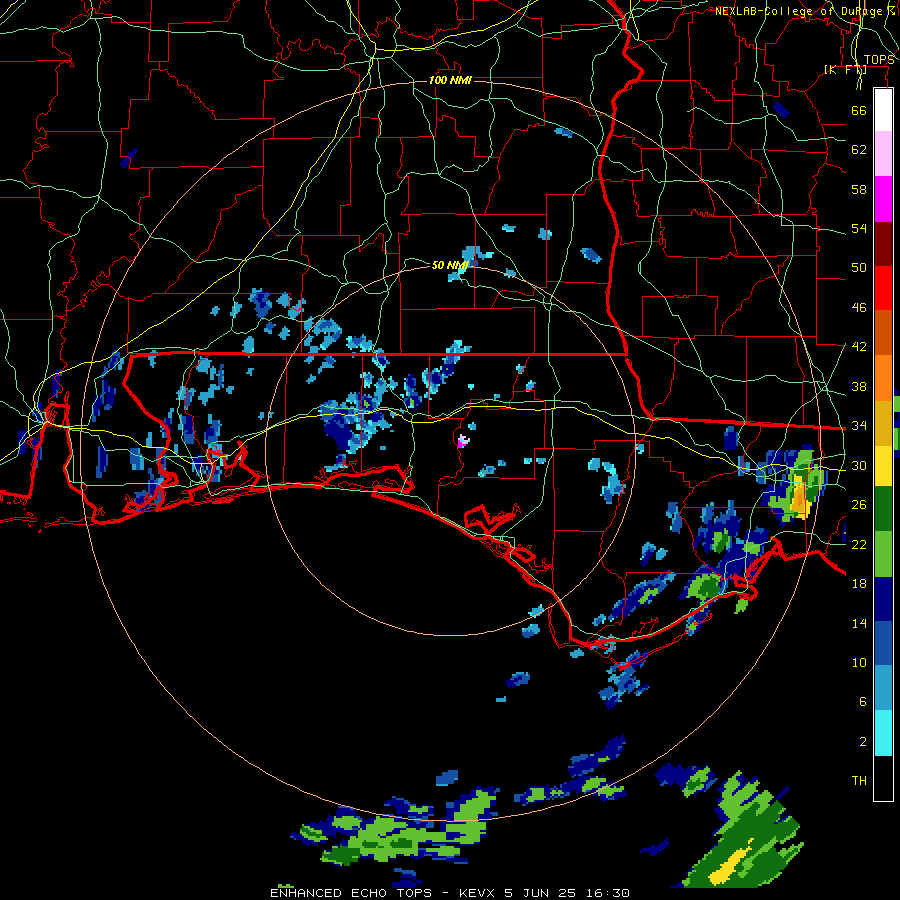Click the TOPS legend title
The image size is (900, 900).
tap(879, 60)
